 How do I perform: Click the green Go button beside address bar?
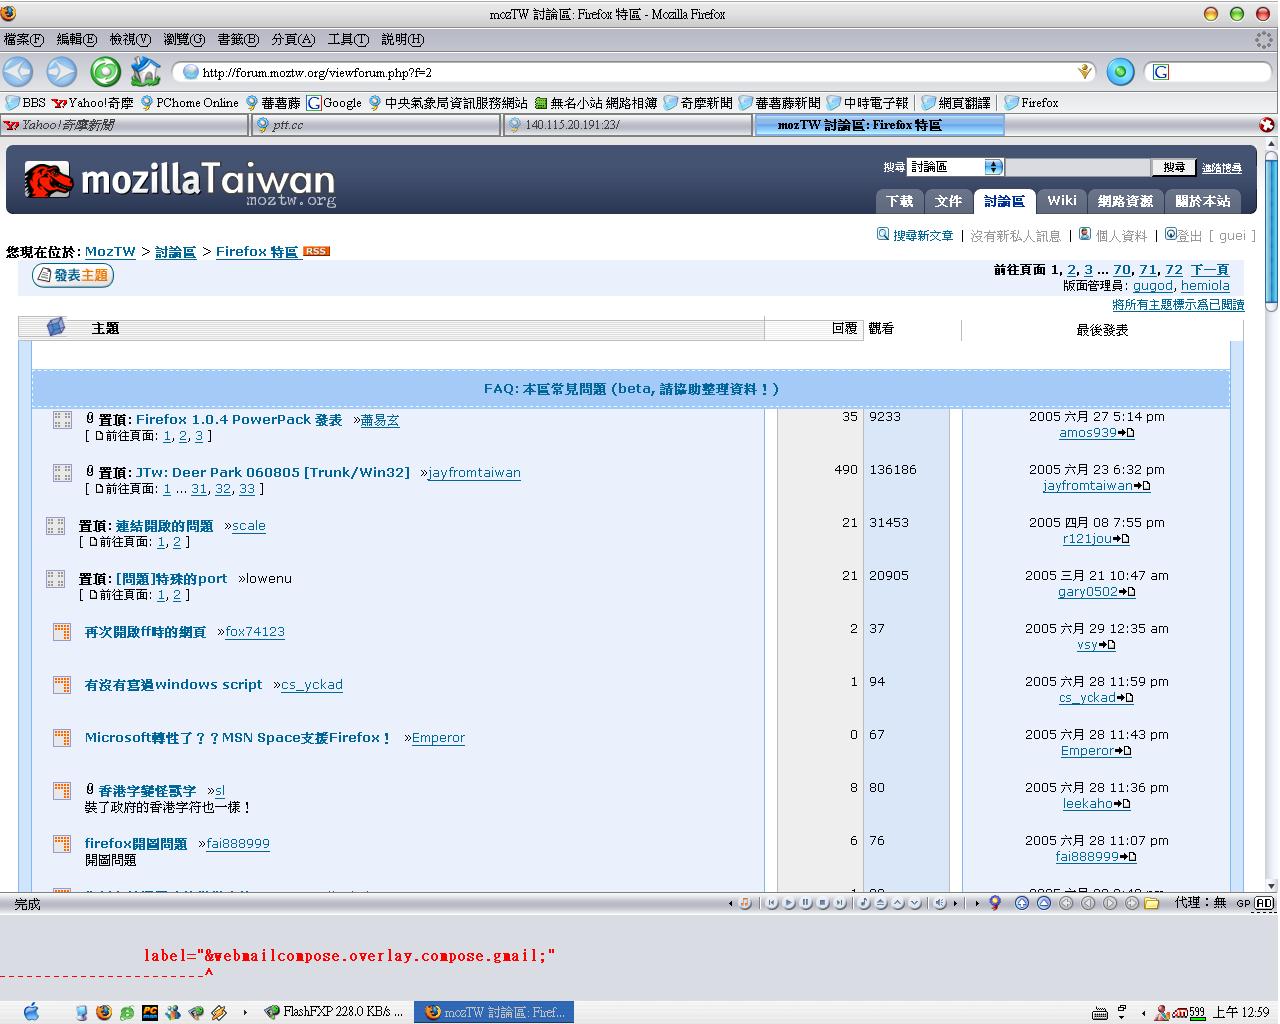(x=1120, y=72)
